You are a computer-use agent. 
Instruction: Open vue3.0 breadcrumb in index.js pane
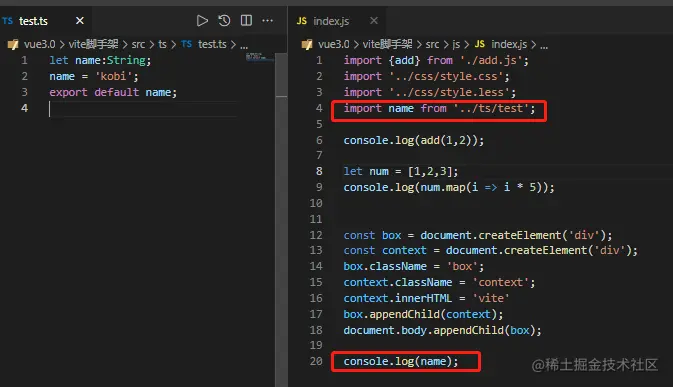click(333, 44)
